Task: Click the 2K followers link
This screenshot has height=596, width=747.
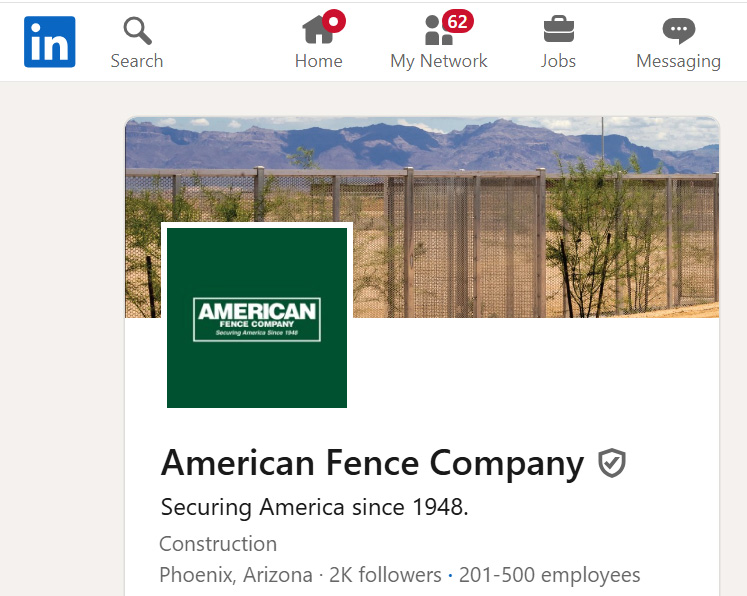Action: pyautogui.click(x=385, y=575)
